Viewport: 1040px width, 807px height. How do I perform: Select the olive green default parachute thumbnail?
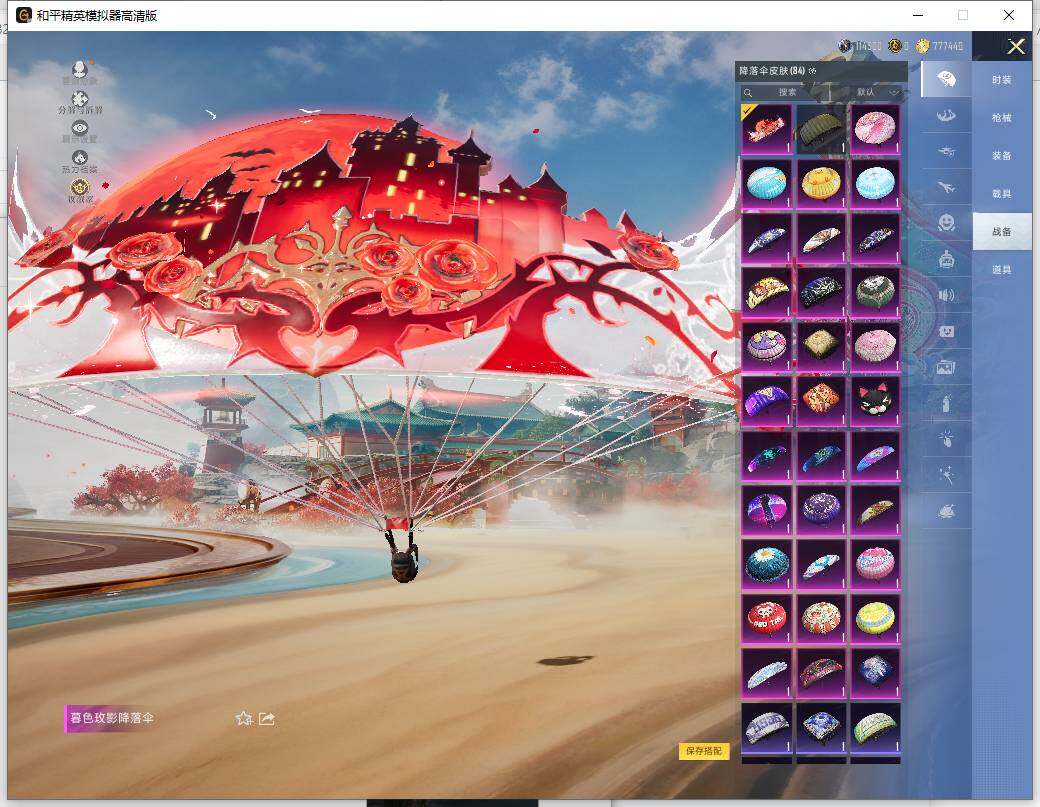pyautogui.click(x=821, y=128)
